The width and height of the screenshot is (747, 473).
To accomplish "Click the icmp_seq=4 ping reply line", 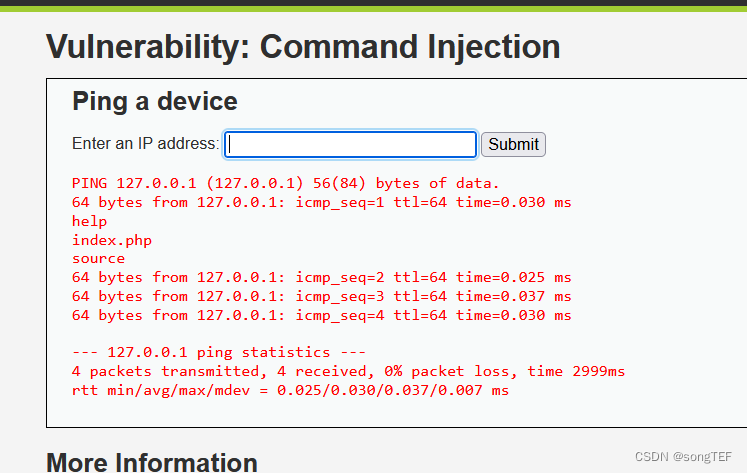I will tap(321, 315).
